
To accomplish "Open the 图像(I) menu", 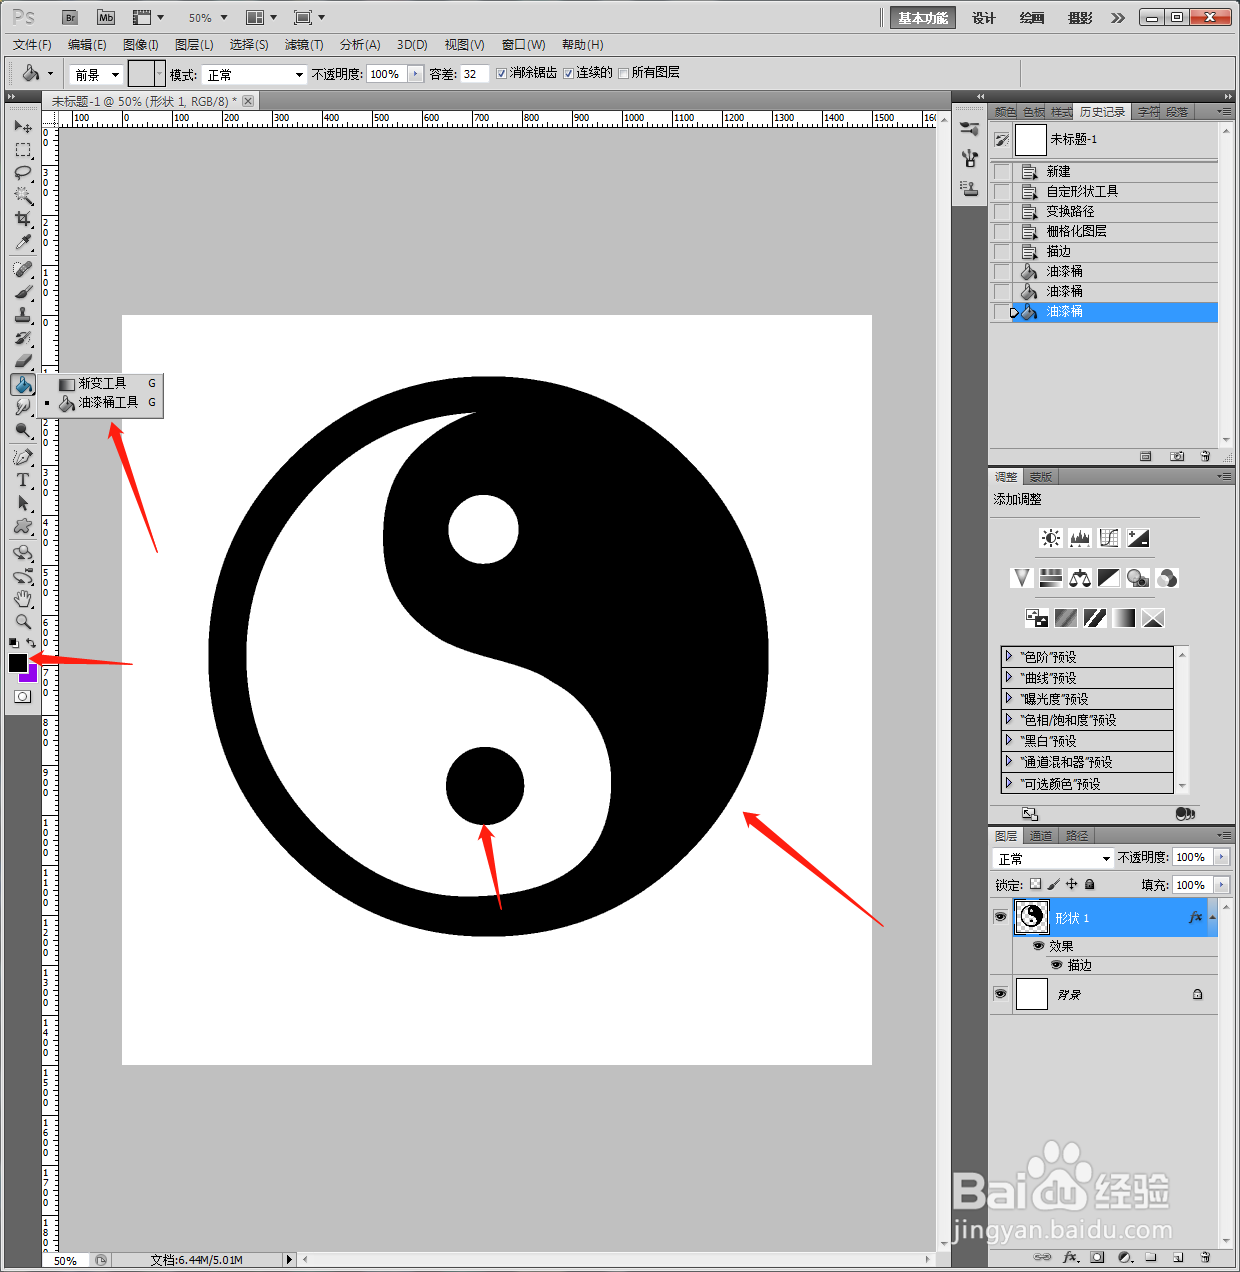I will click(140, 45).
